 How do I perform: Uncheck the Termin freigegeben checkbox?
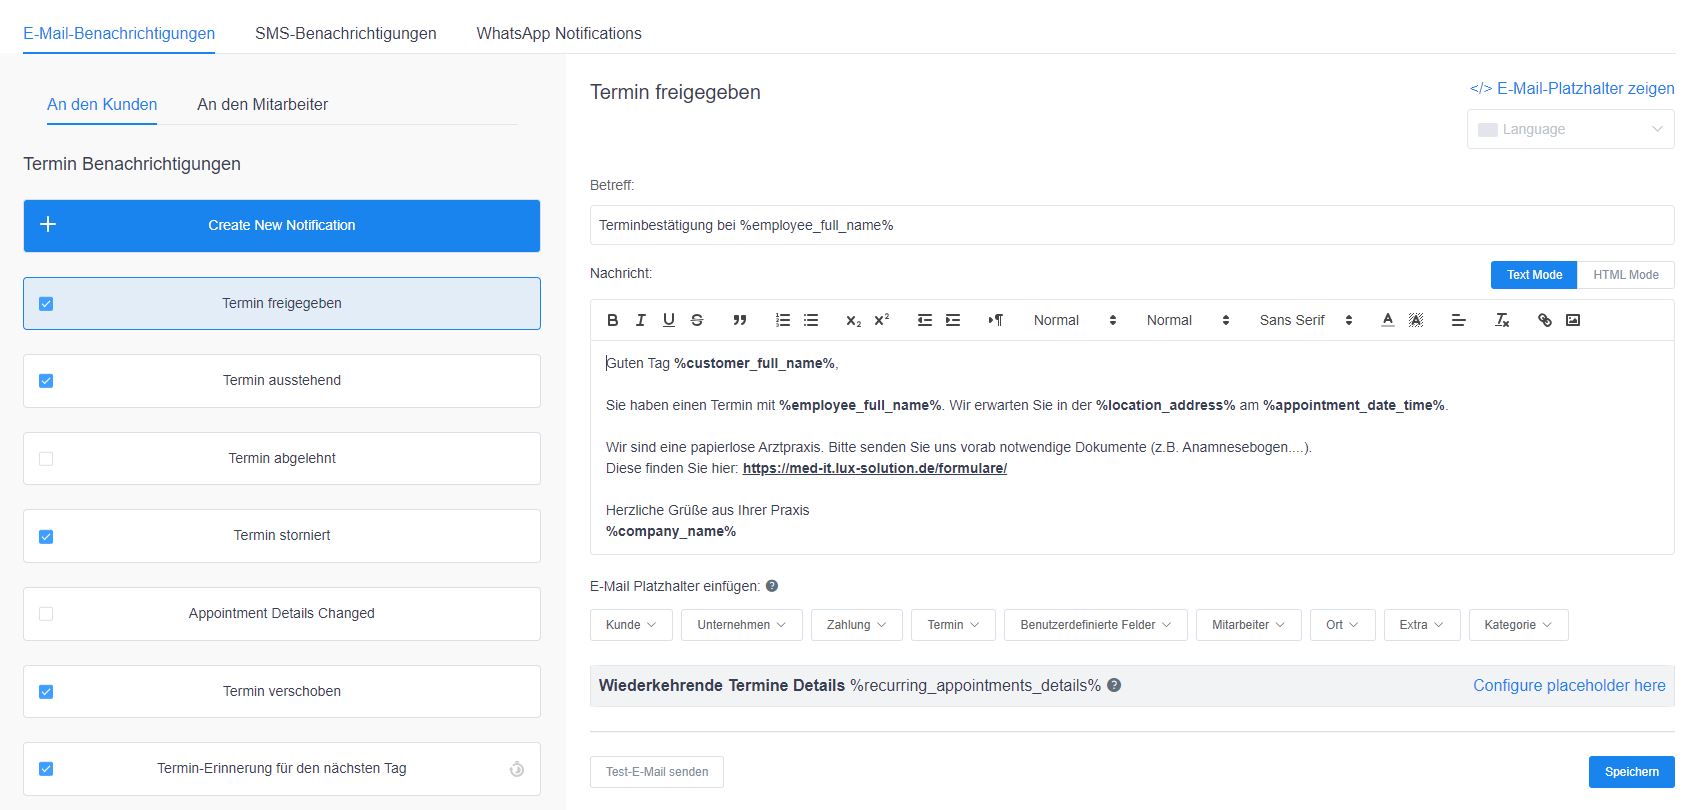pos(46,304)
